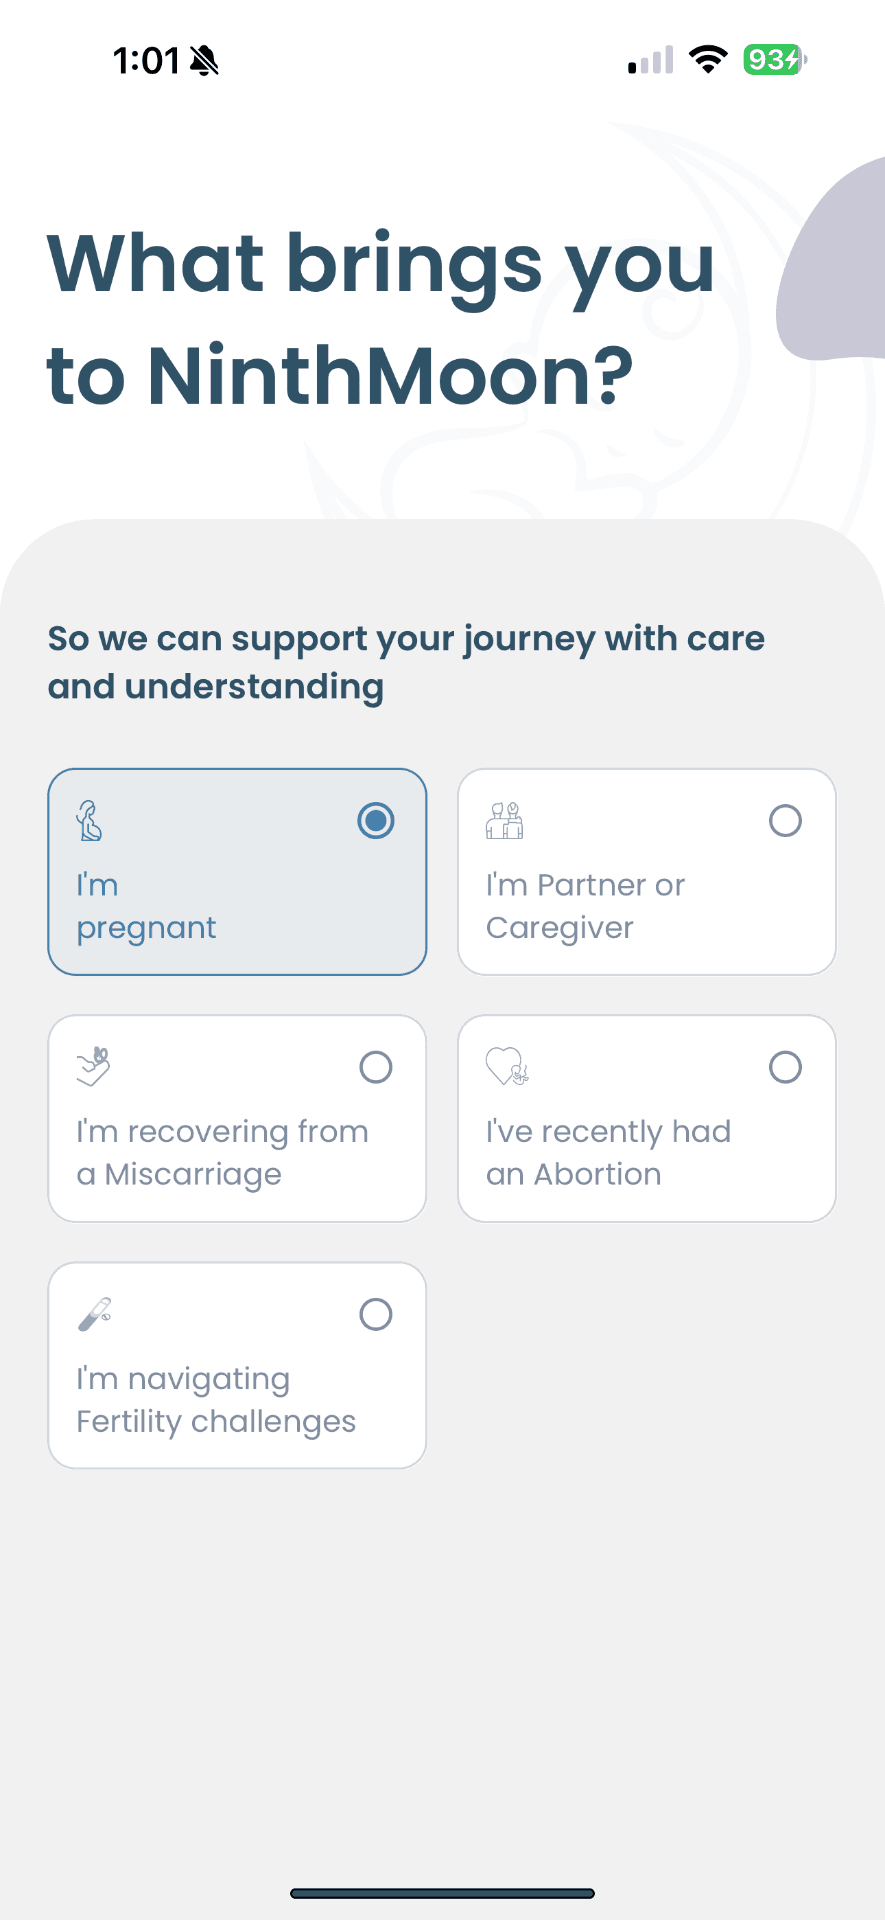This screenshot has width=885, height=1920.
Task: Click the miscarriage hand icon
Action: click(x=93, y=1067)
